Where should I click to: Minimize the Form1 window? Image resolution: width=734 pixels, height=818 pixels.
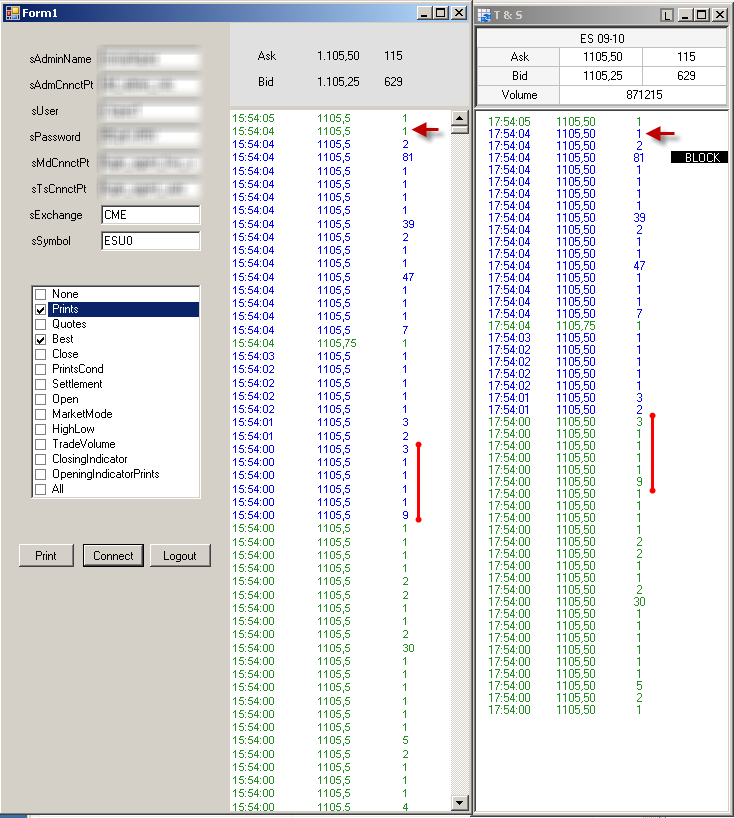pyautogui.click(x=424, y=13)
